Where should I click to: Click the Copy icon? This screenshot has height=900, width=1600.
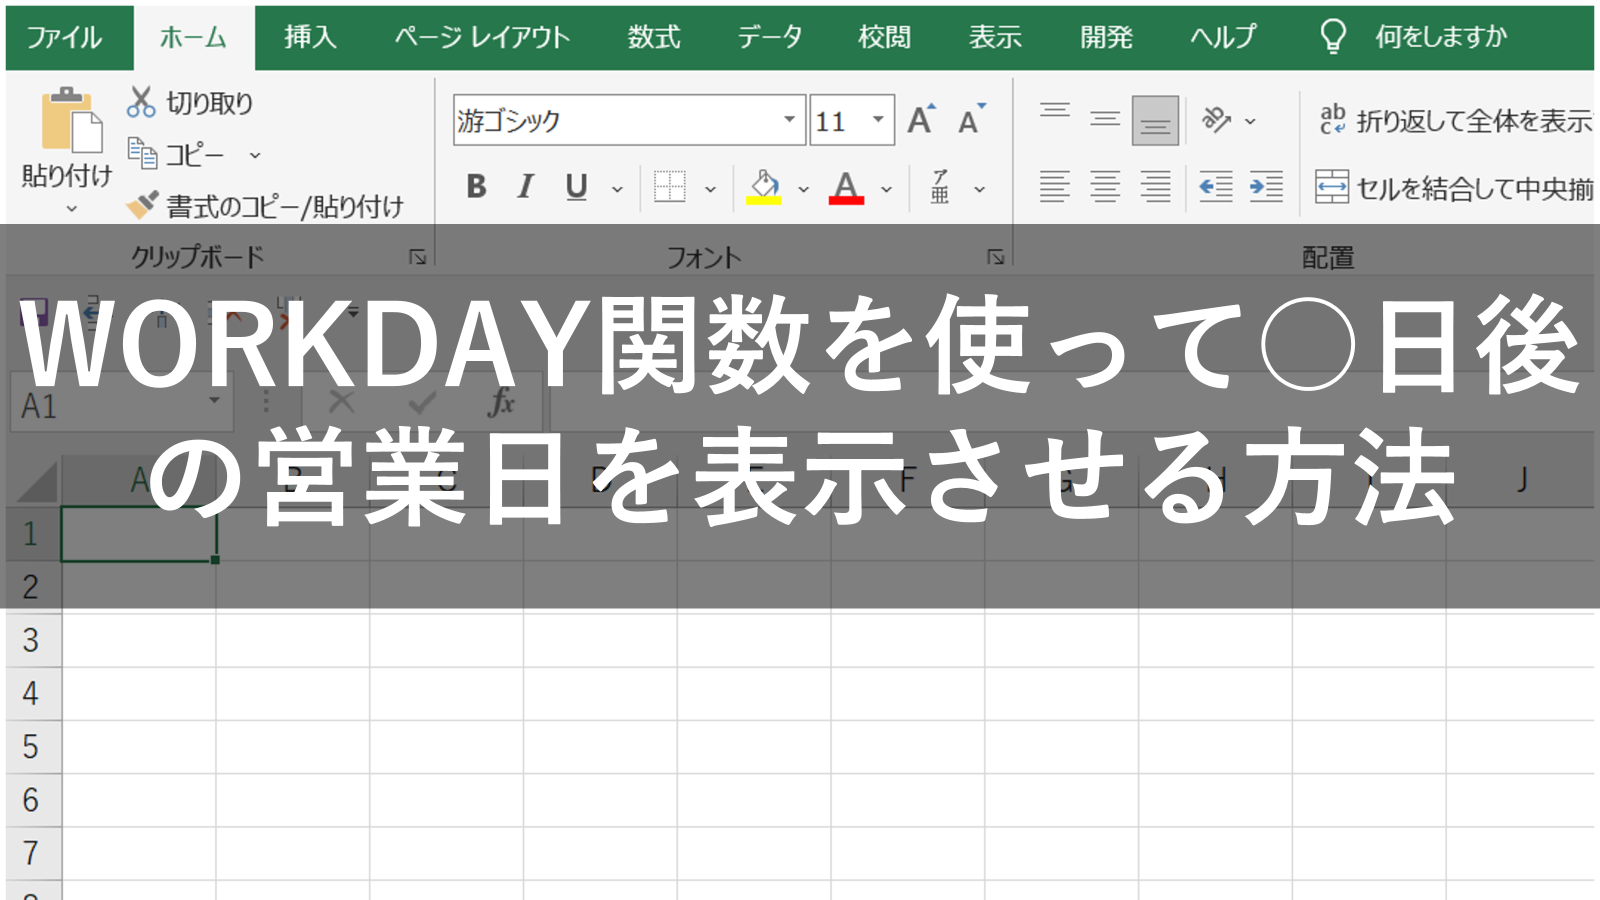[142, 154]
